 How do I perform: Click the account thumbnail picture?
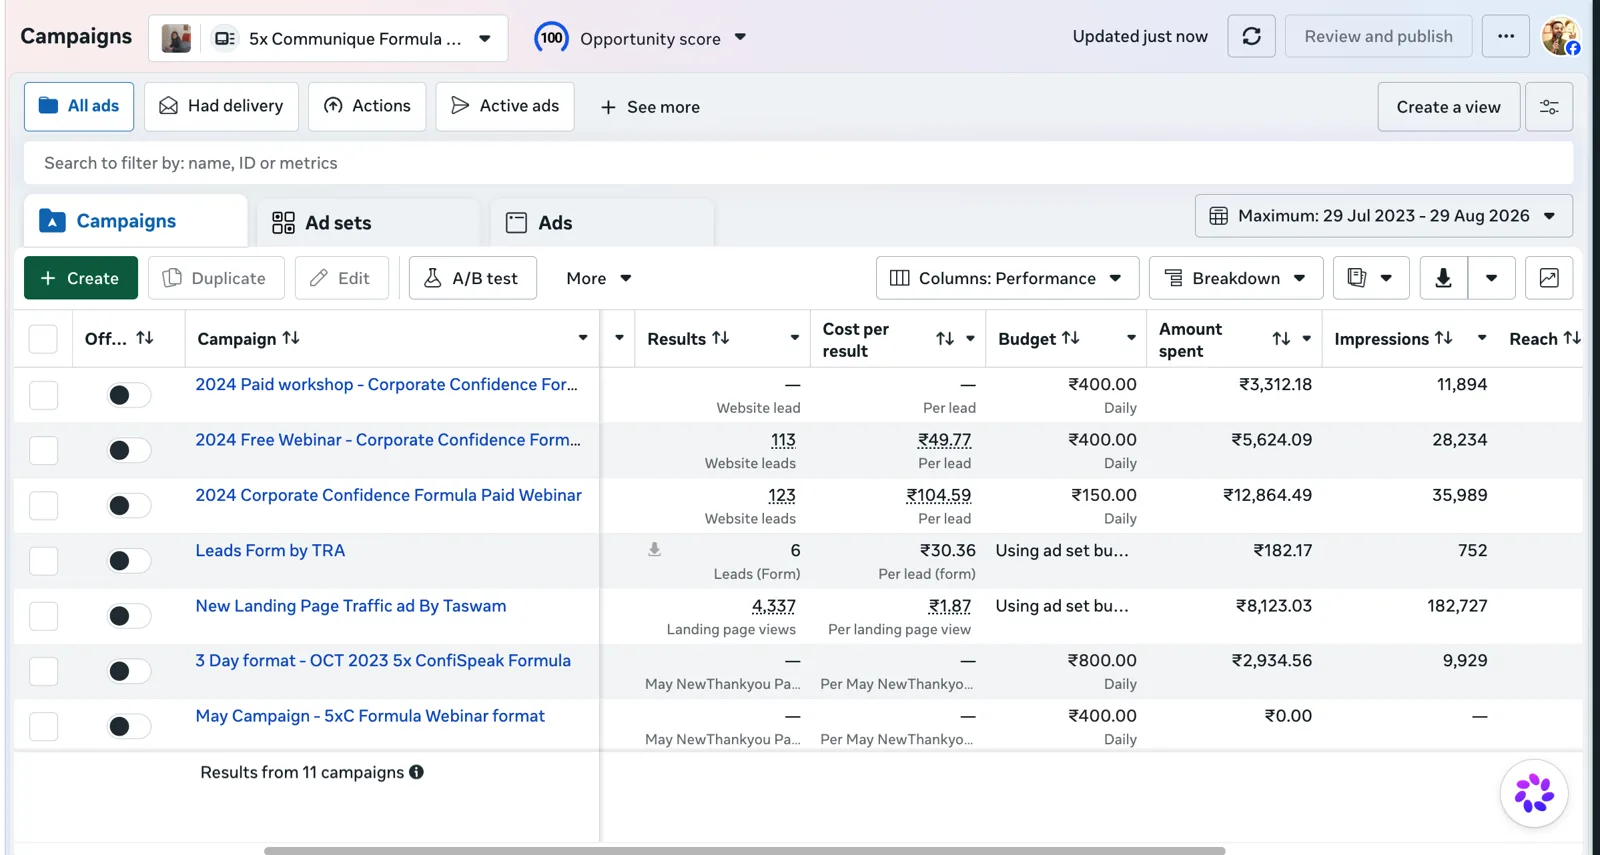176,38
